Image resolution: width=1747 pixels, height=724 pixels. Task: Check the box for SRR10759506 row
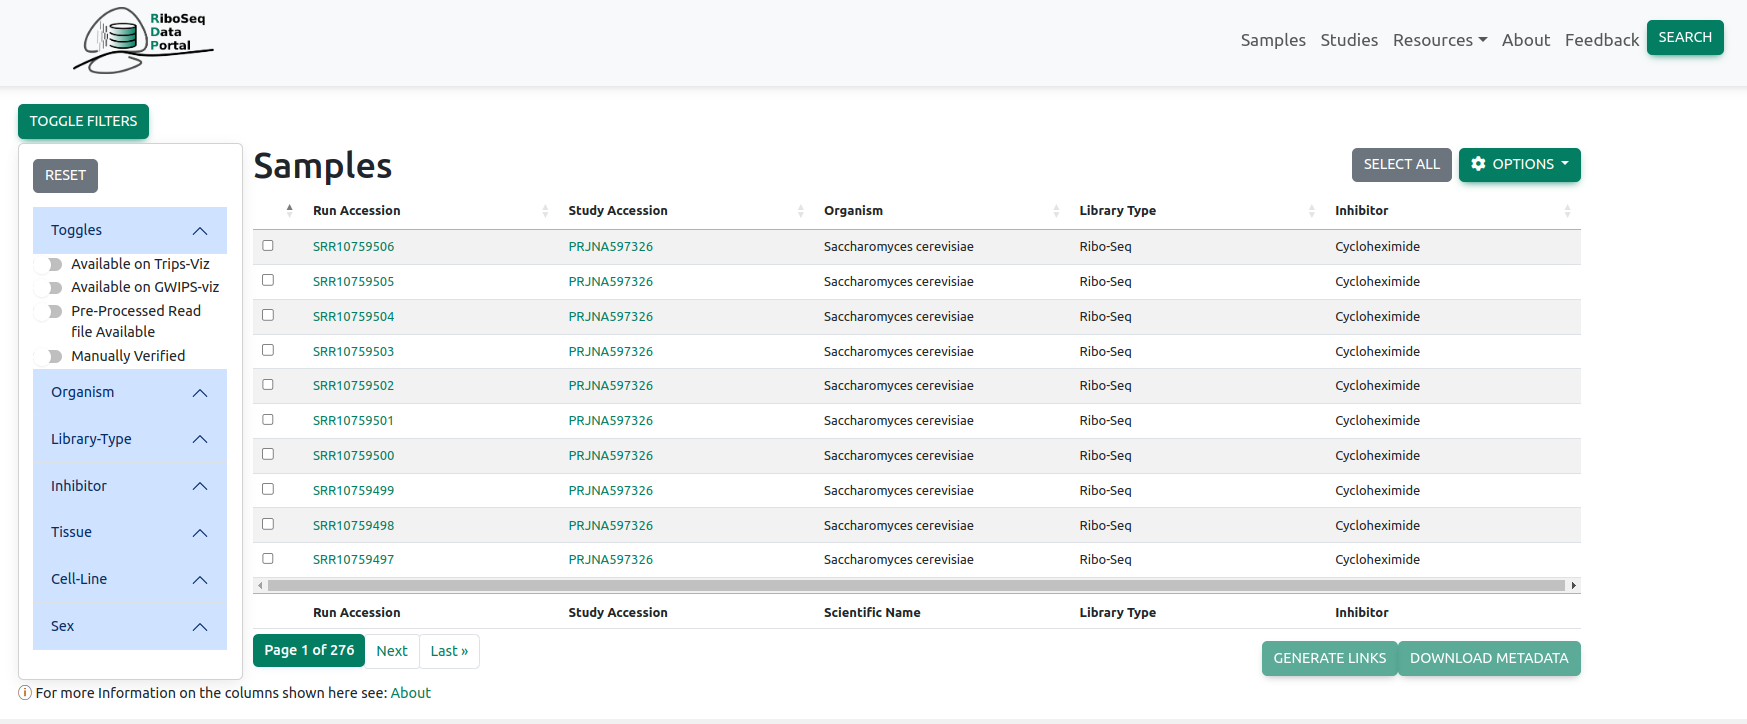coord(268,246)
